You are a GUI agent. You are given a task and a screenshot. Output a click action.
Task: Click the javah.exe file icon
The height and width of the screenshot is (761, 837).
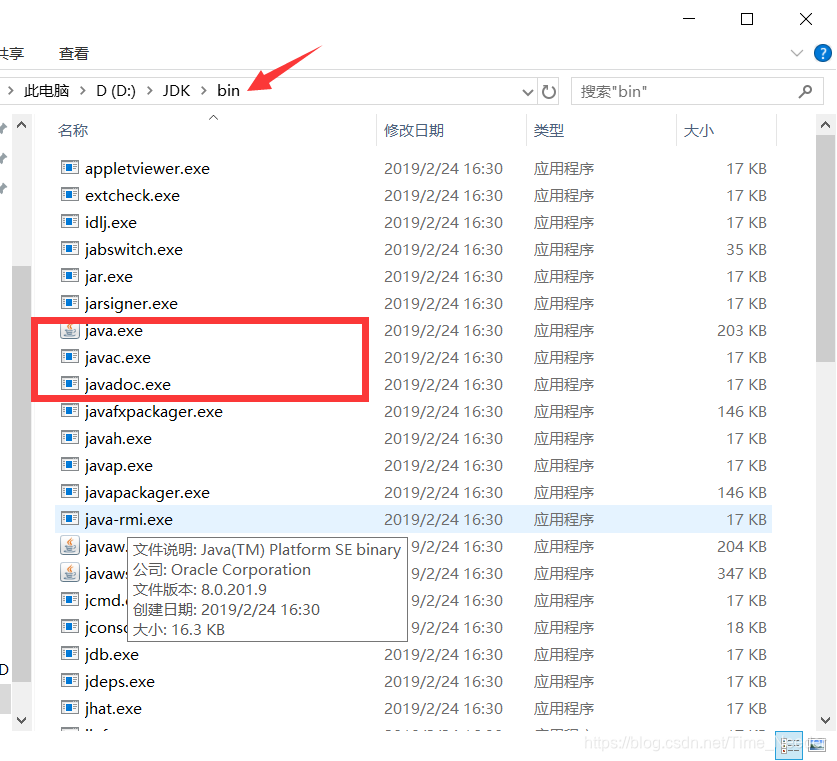pyautogui.click(x=69, y=438)
